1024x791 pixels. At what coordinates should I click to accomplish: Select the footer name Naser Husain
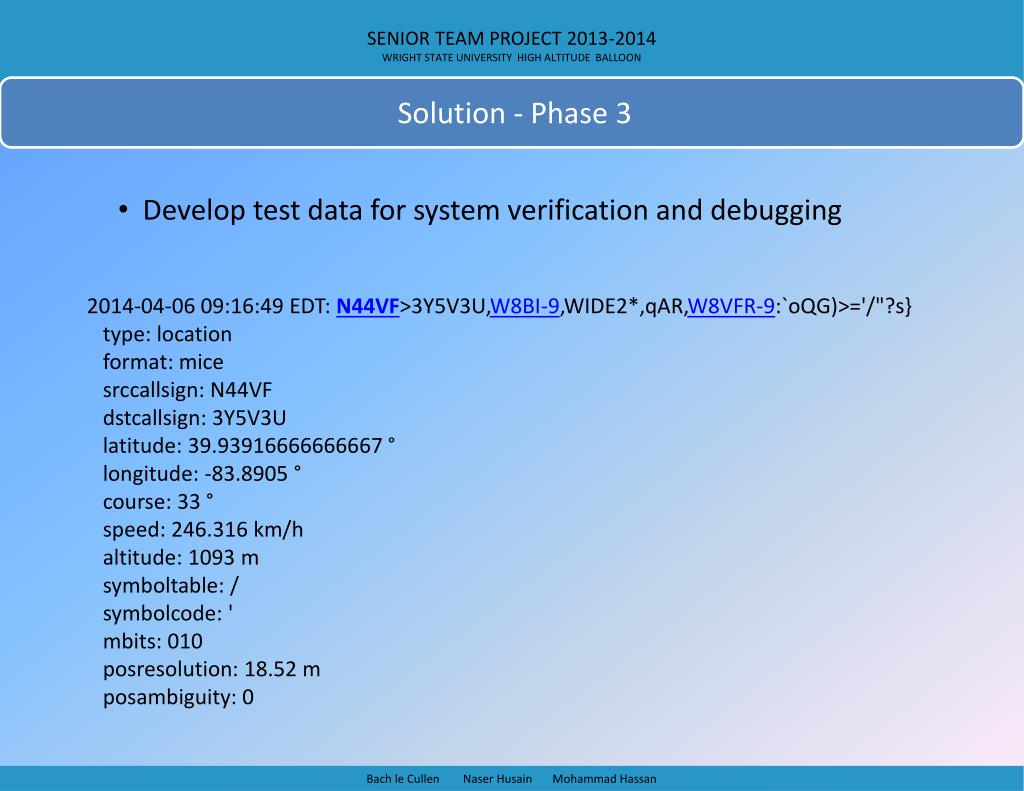(498, 779)
